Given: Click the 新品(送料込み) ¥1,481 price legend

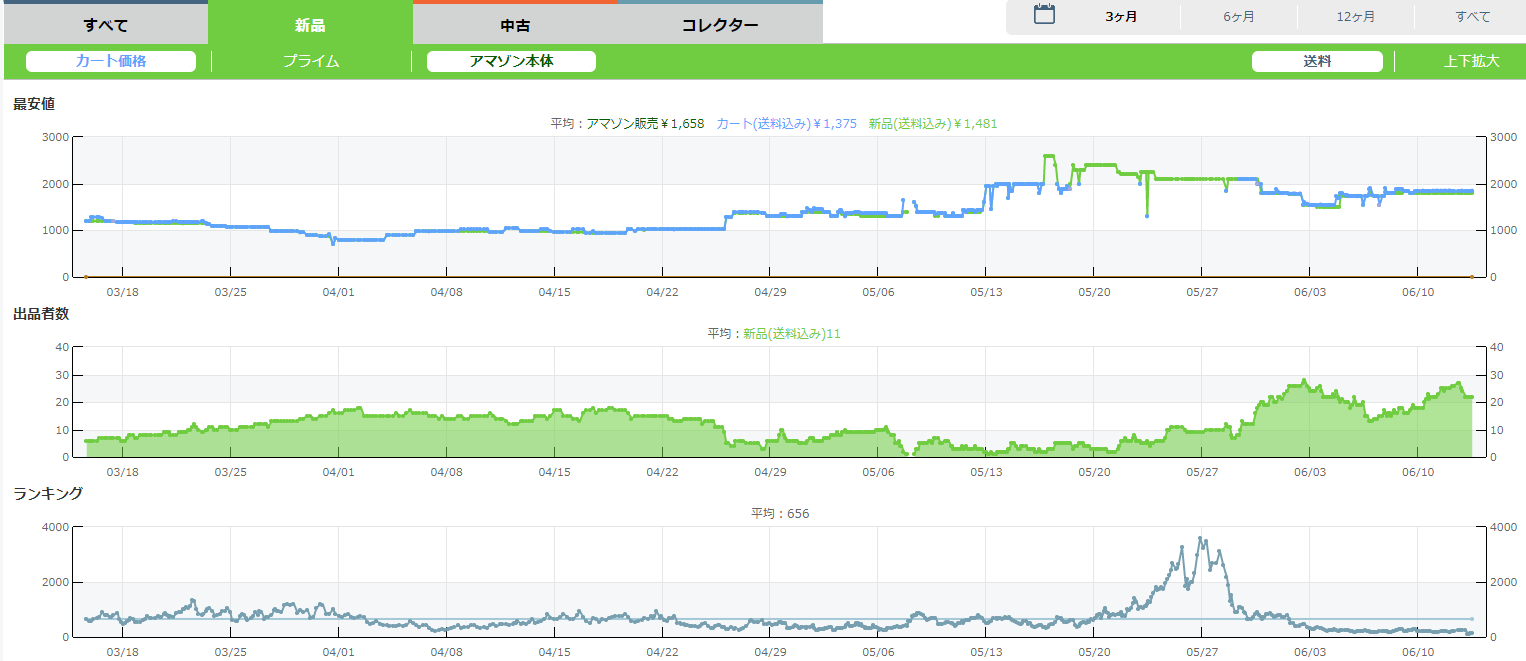Looking at the screenshot, I should click(932, 124).
